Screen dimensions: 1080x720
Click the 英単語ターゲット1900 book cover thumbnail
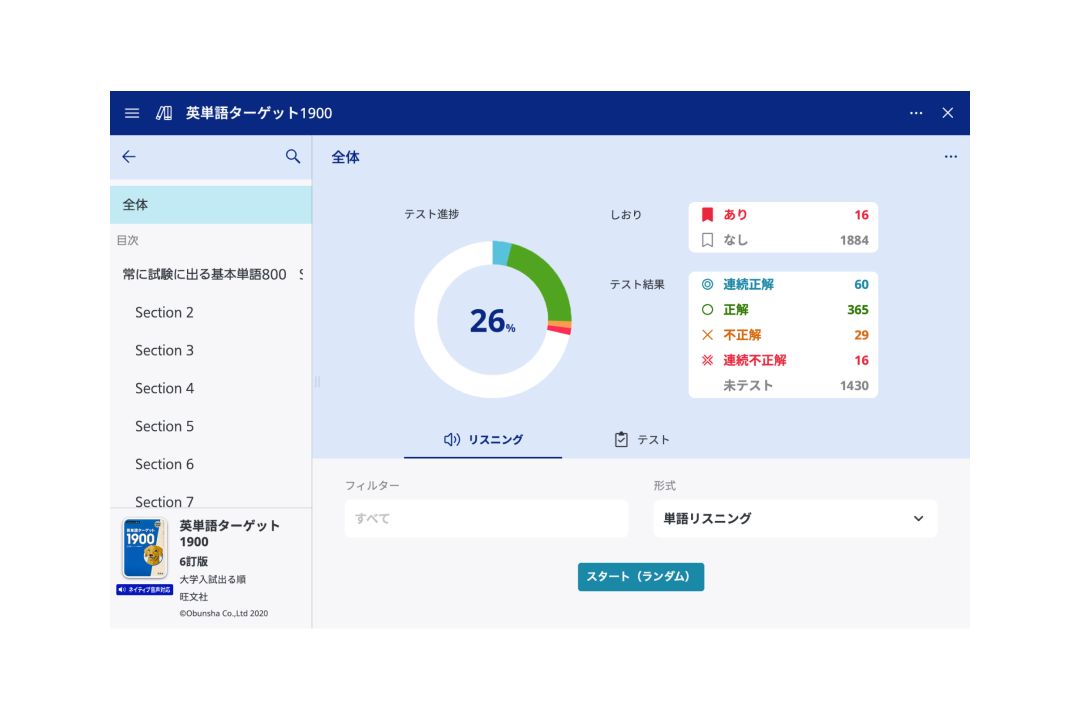[x=145, y=548]
